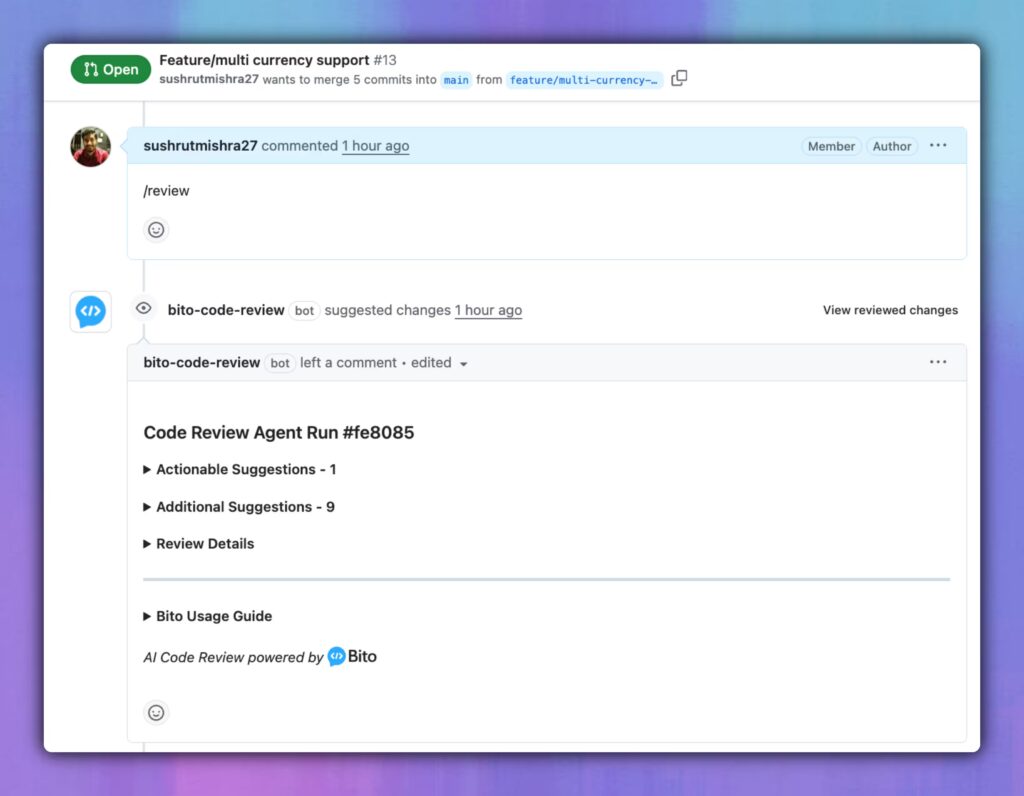This screenshot has height=796, width=1024.
Task: Click the suggested changes 1 hour ago timestamp
Action: click(488, 310)
